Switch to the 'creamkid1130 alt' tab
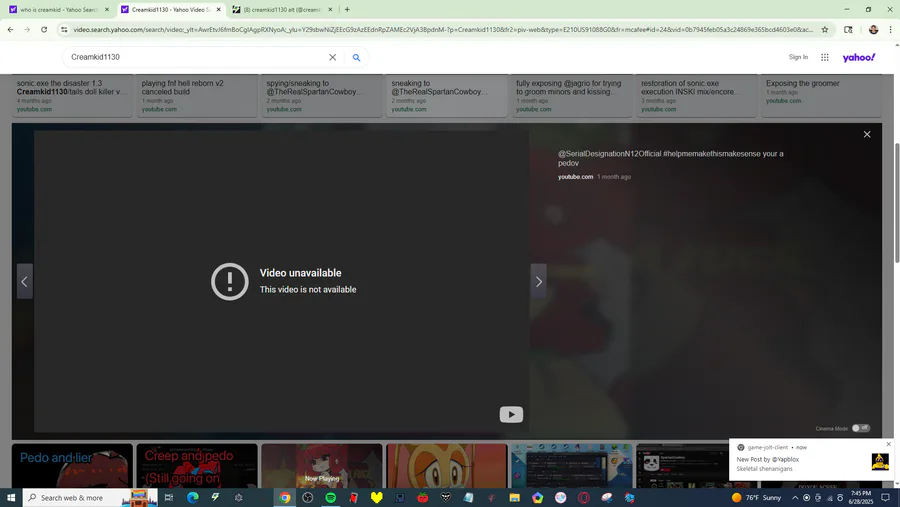 coord(282,9)
